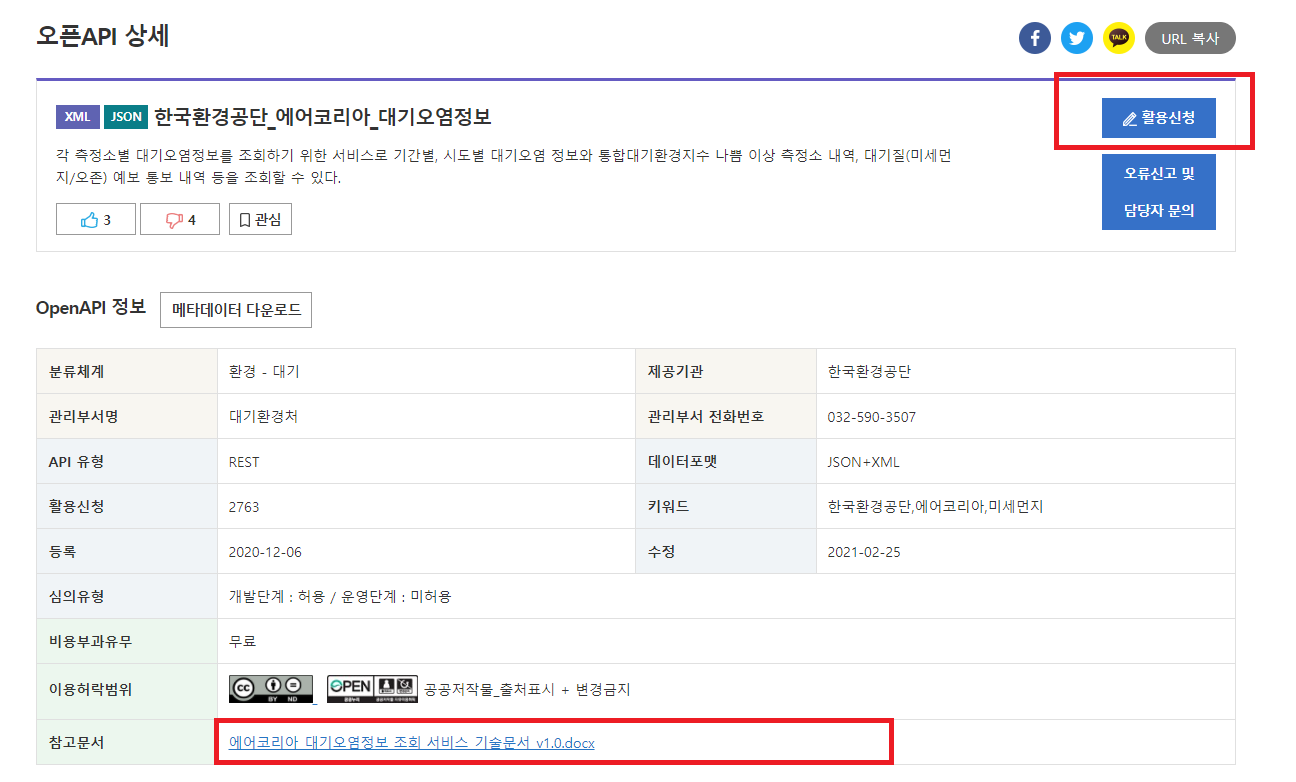Select the 오픈API 상세 page heading
Viewport: 1296px width, 782px height.
(103, 36)
